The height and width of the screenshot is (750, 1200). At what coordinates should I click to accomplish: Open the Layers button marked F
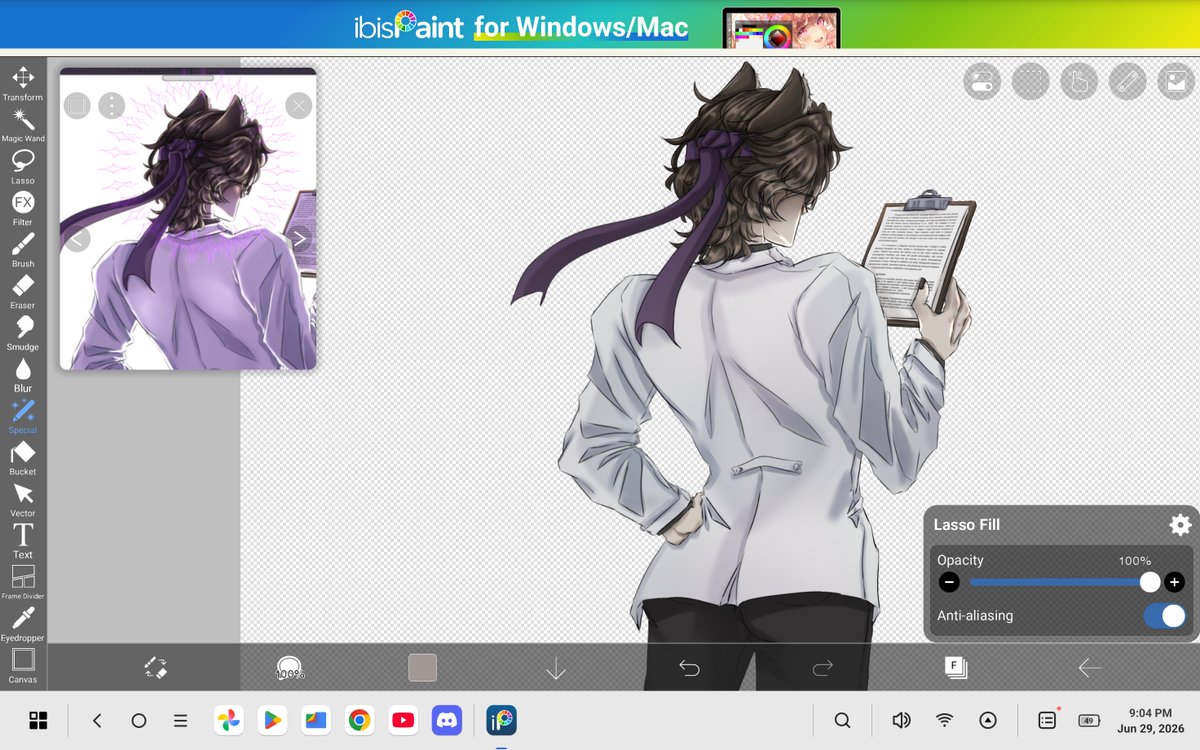pyautogui.click(x=955, y=667)
